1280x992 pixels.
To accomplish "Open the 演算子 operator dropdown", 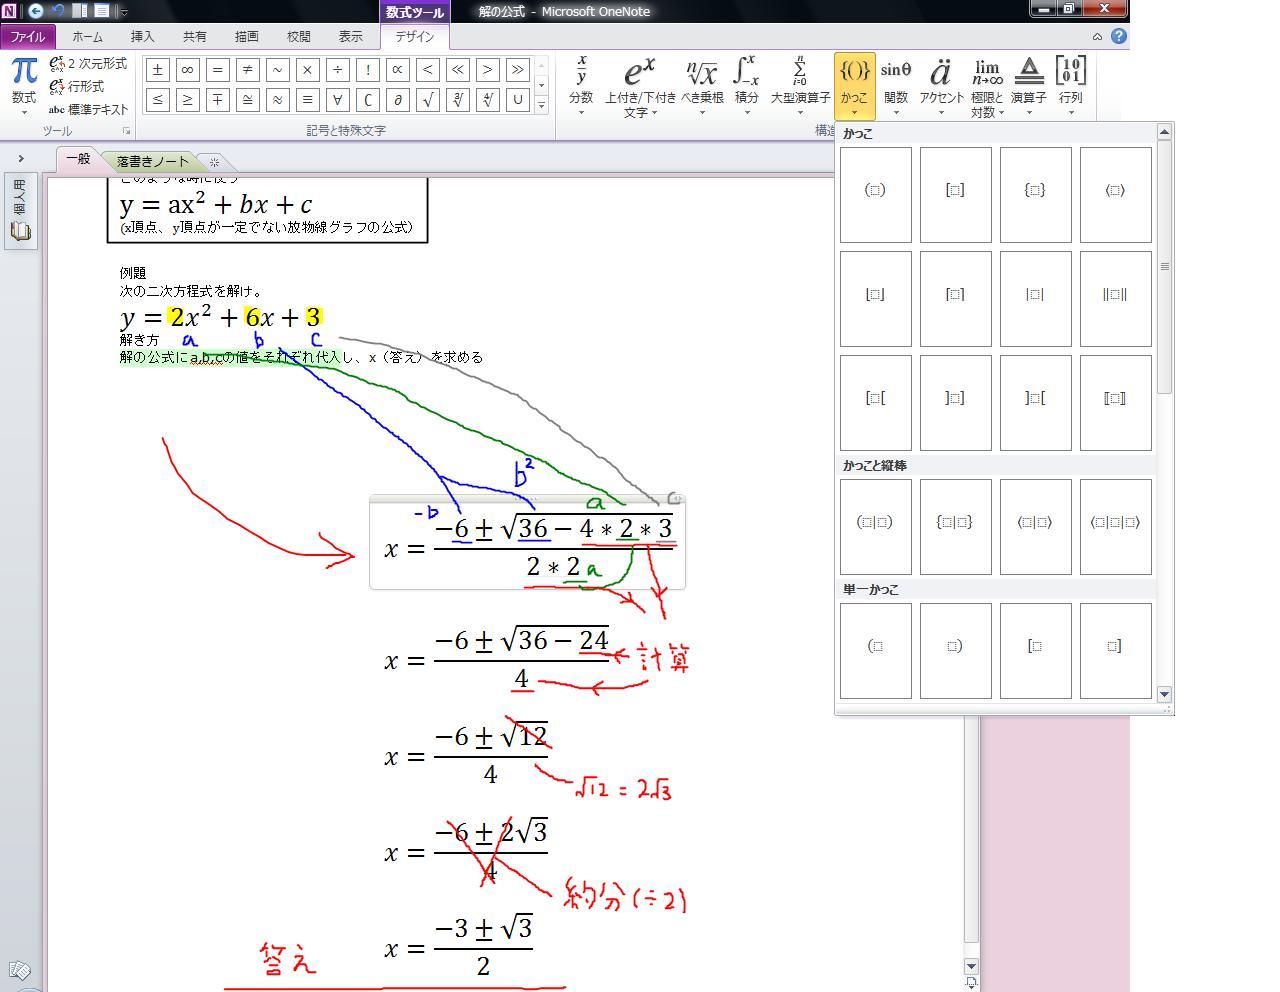I will [x=1028, y=87].
